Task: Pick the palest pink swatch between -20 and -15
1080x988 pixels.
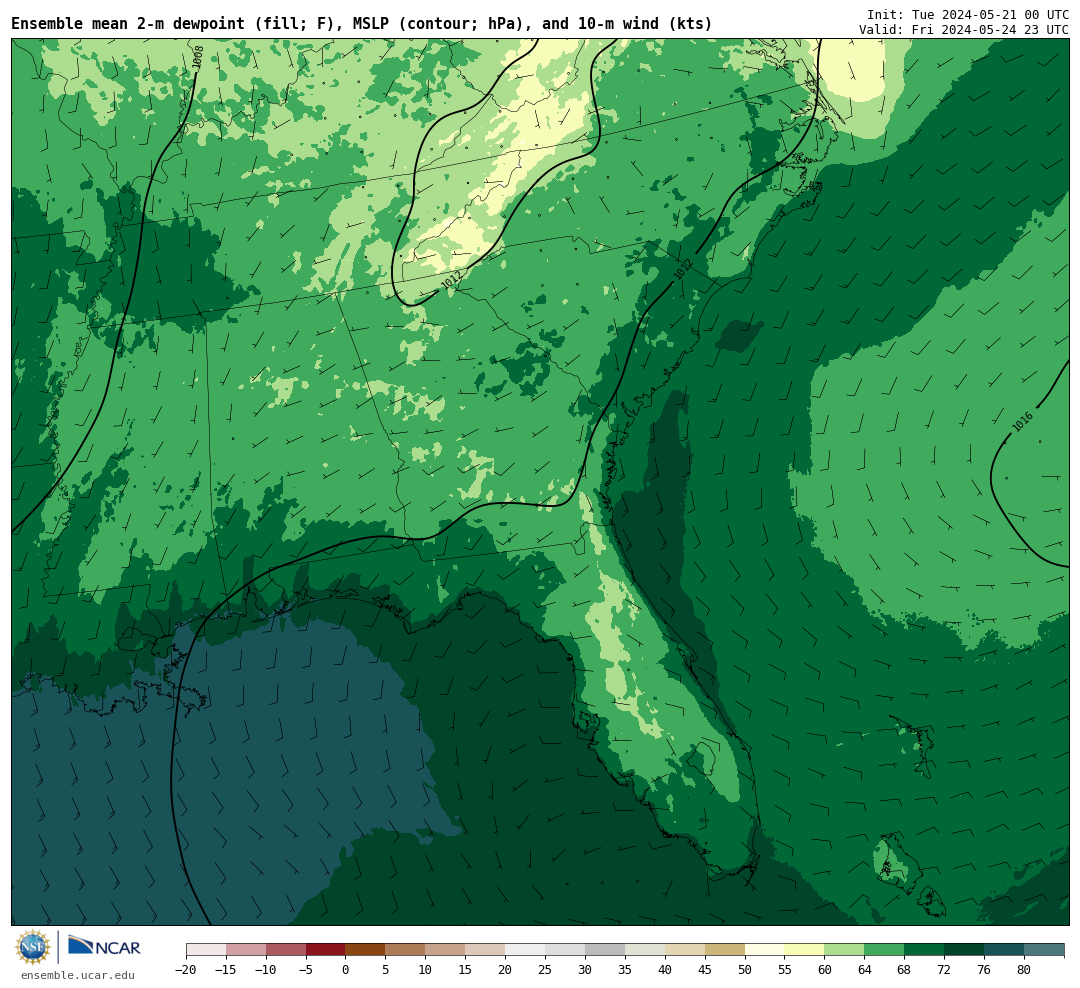Action: pyautogui.click(x=206, y=950)
